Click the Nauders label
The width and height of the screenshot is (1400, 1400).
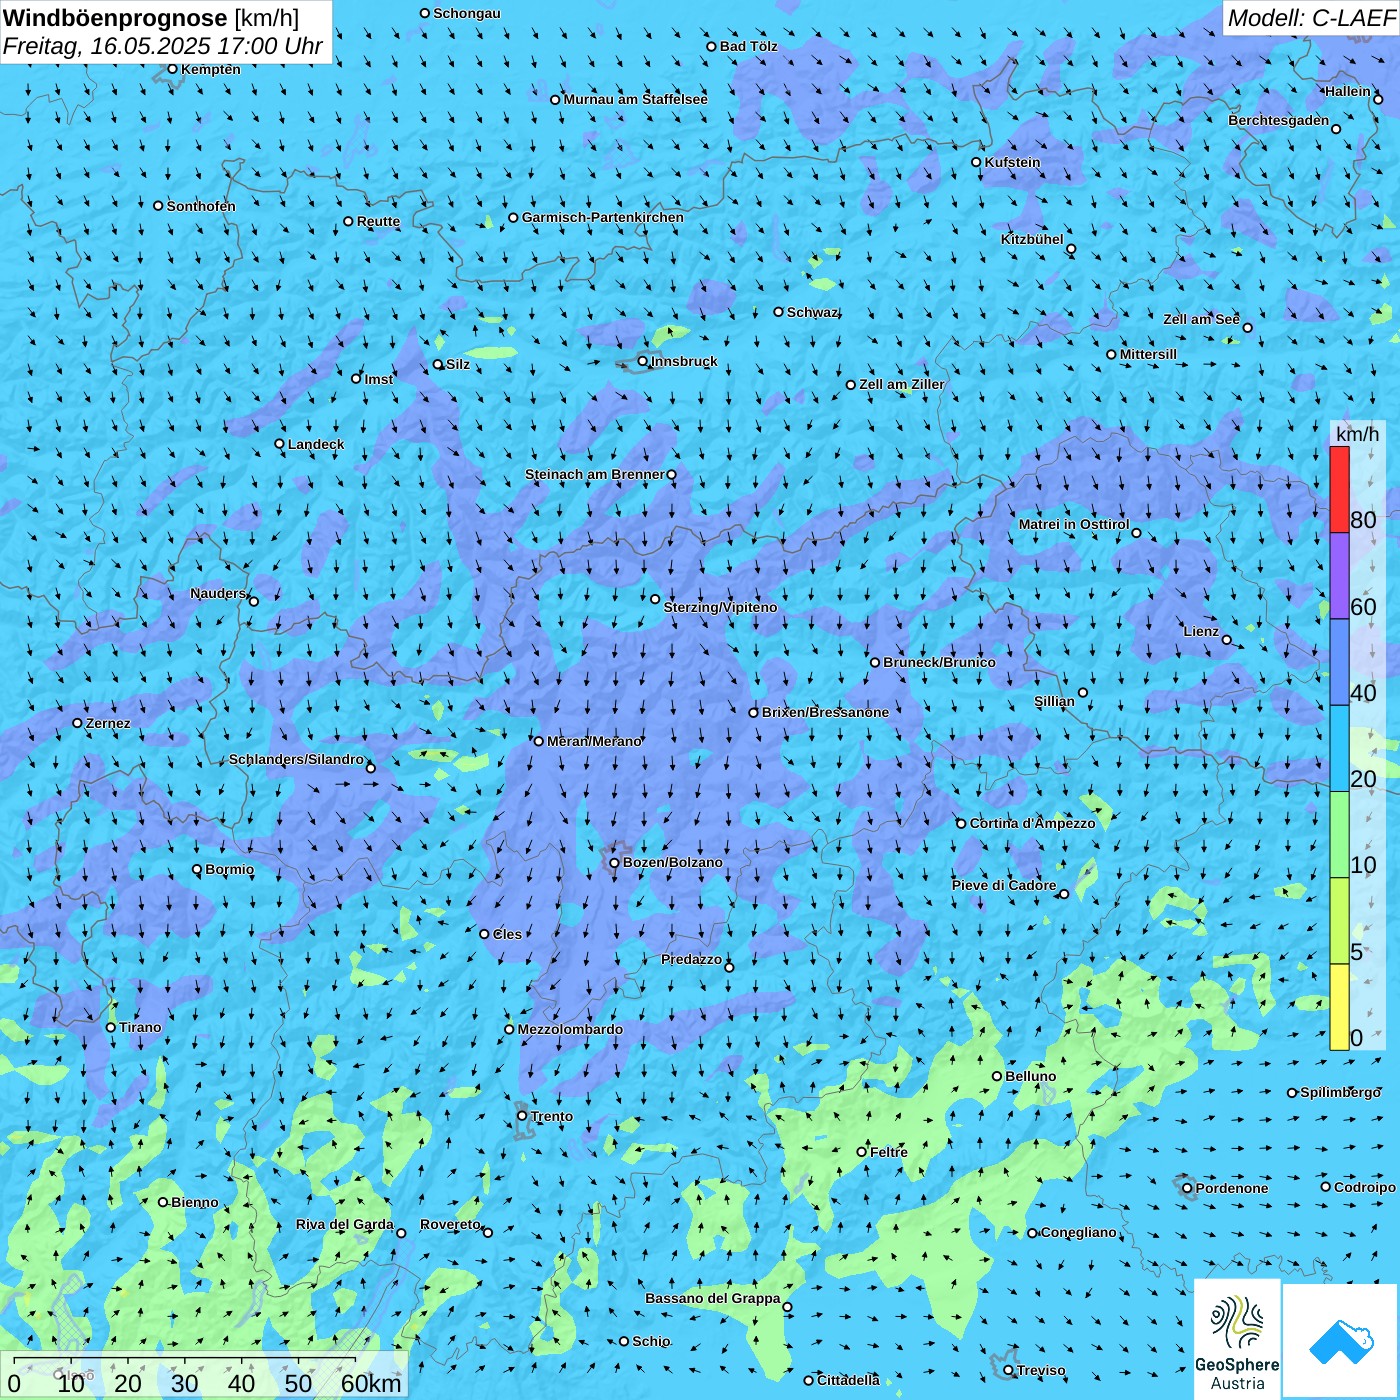point(218,593)
